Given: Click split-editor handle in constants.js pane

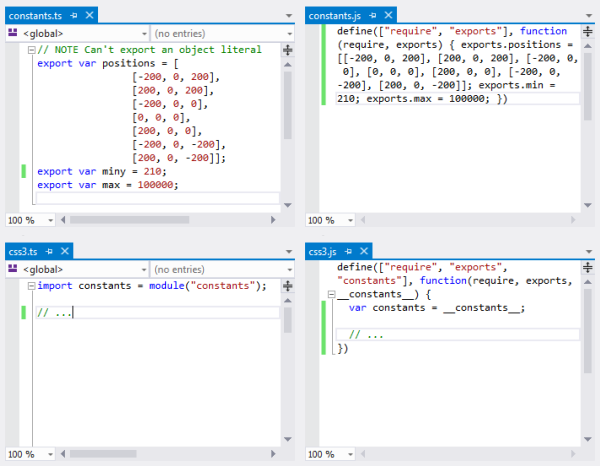Looking at the screenshot, I should click(x=586, y=33).
